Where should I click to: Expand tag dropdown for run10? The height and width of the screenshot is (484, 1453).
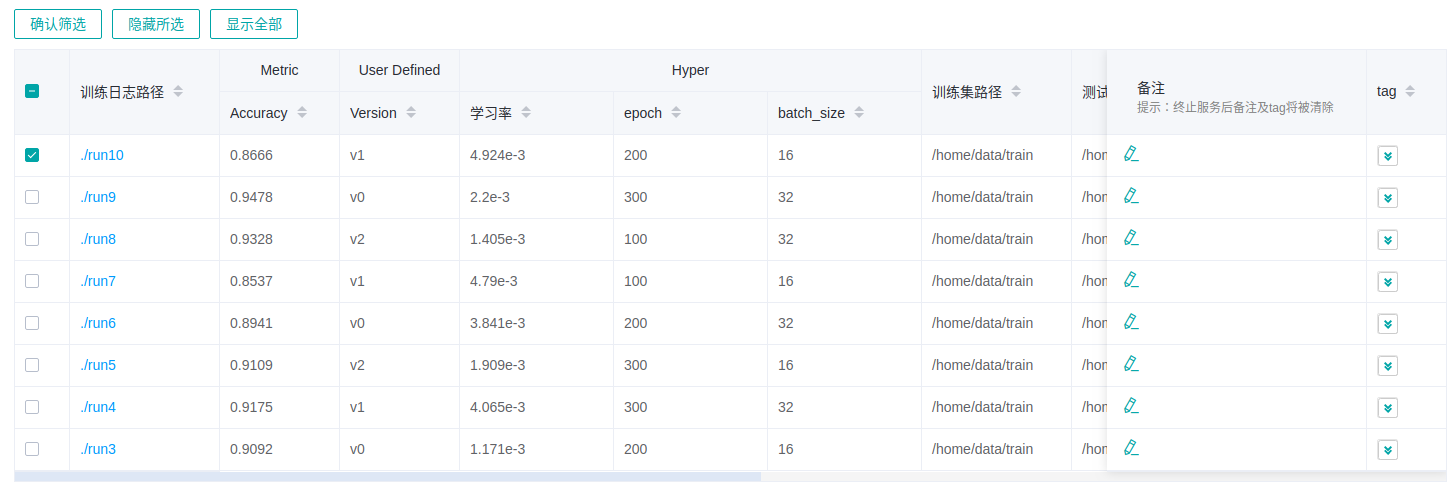(1387, 156)
